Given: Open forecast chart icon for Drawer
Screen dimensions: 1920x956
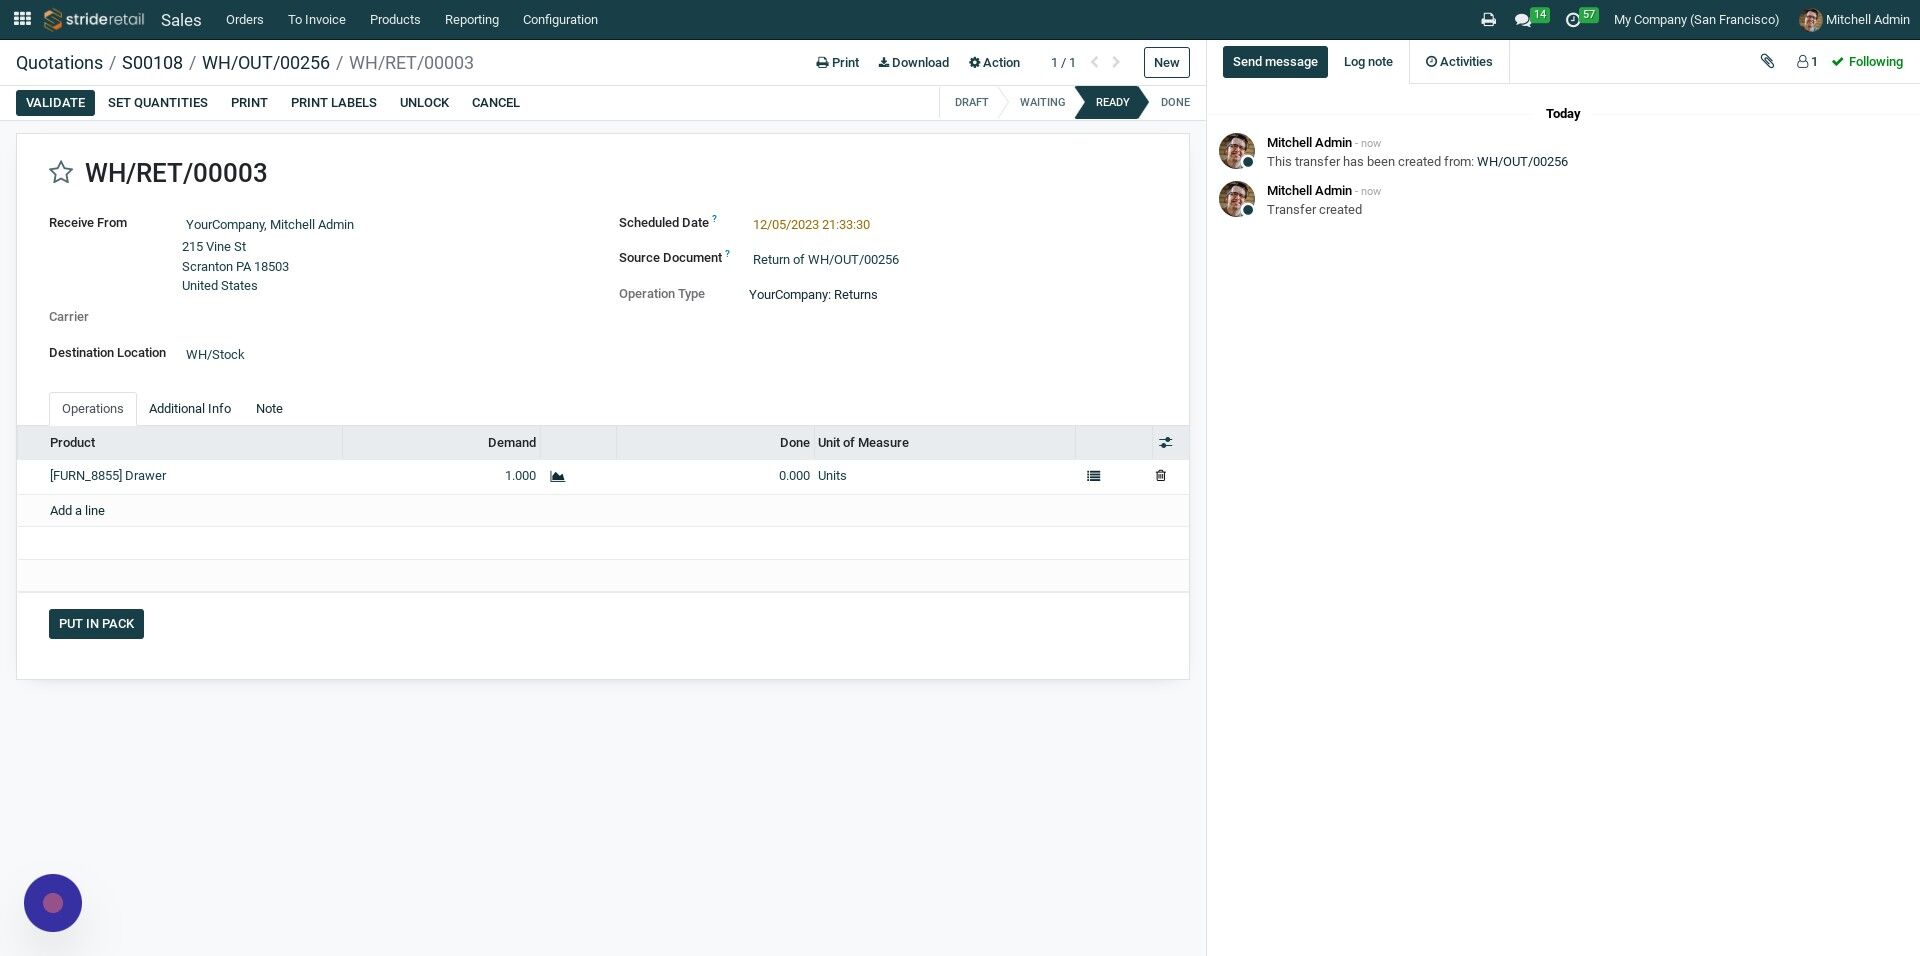Looking at the screenshot, I should [x=558, y=477].
